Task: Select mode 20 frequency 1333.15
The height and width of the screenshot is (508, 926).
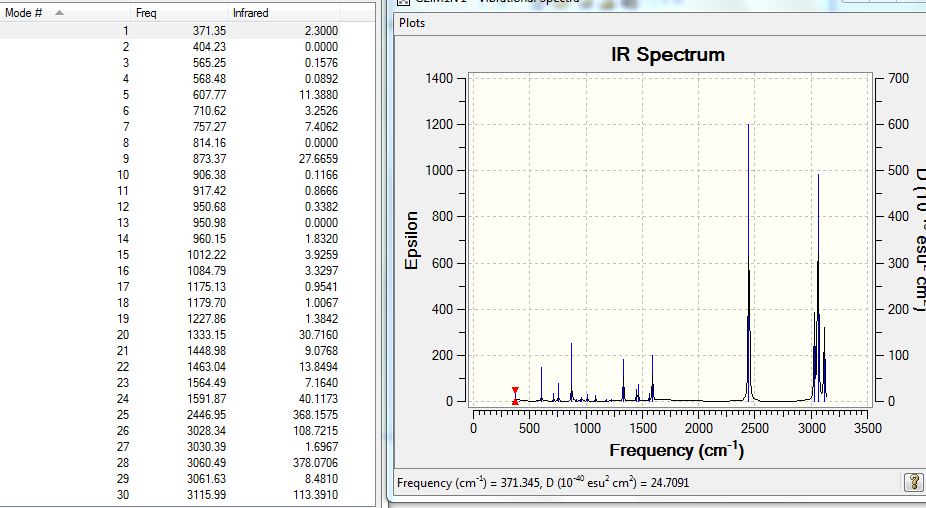Action: pyautogui.click(x=207, y=334)
